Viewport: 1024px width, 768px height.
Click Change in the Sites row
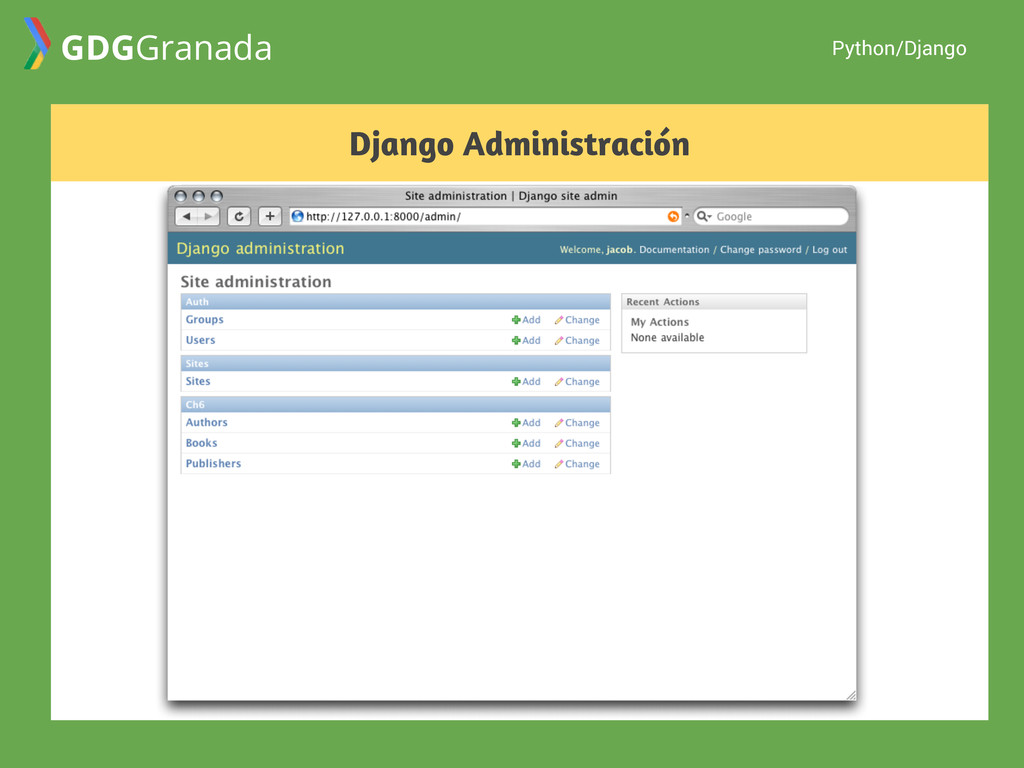577,381
